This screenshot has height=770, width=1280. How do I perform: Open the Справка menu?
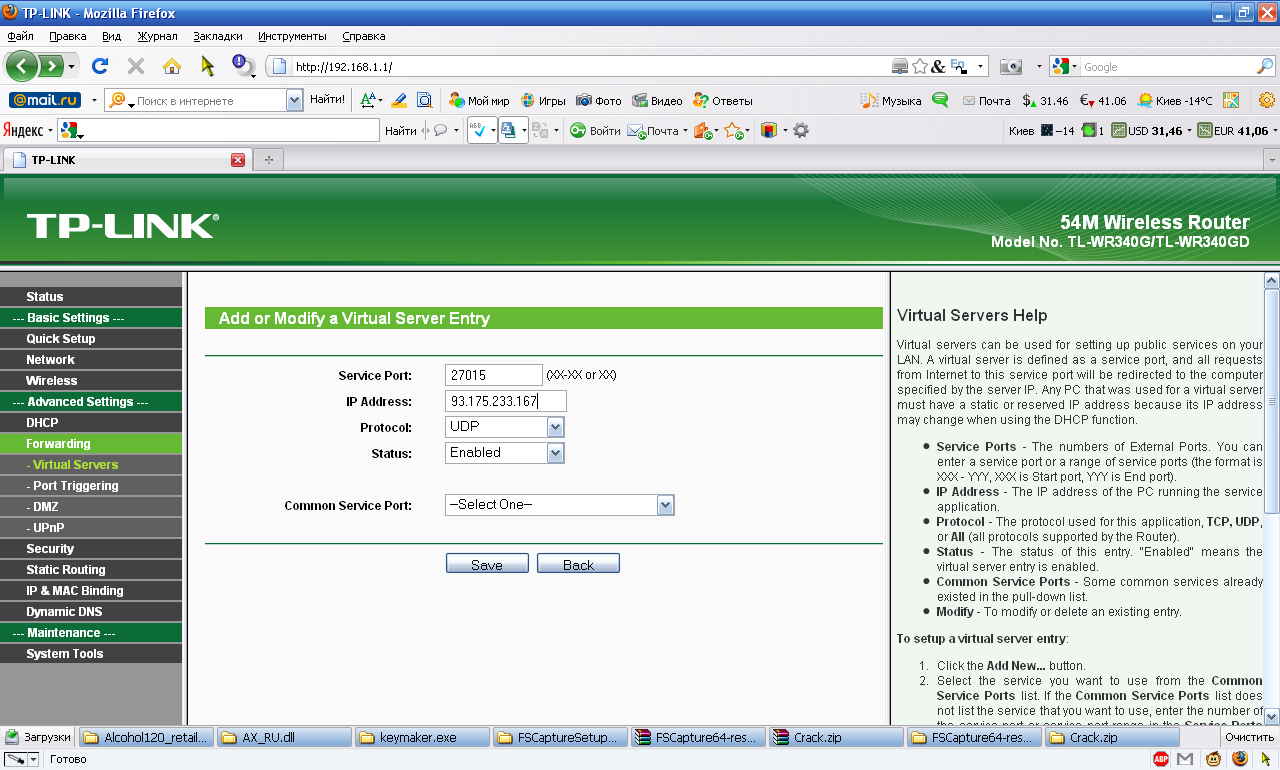click(364, 36)
